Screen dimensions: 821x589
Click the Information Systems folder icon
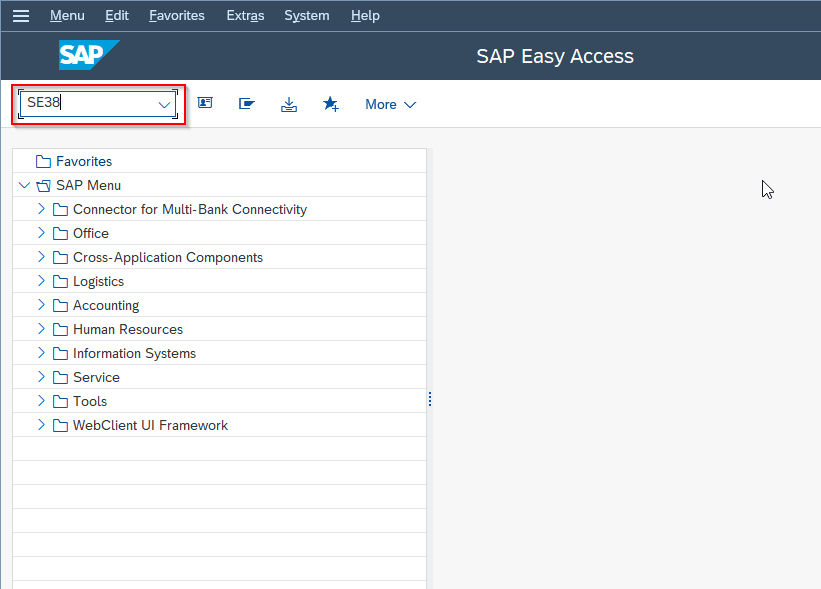[x=60, y=353]
